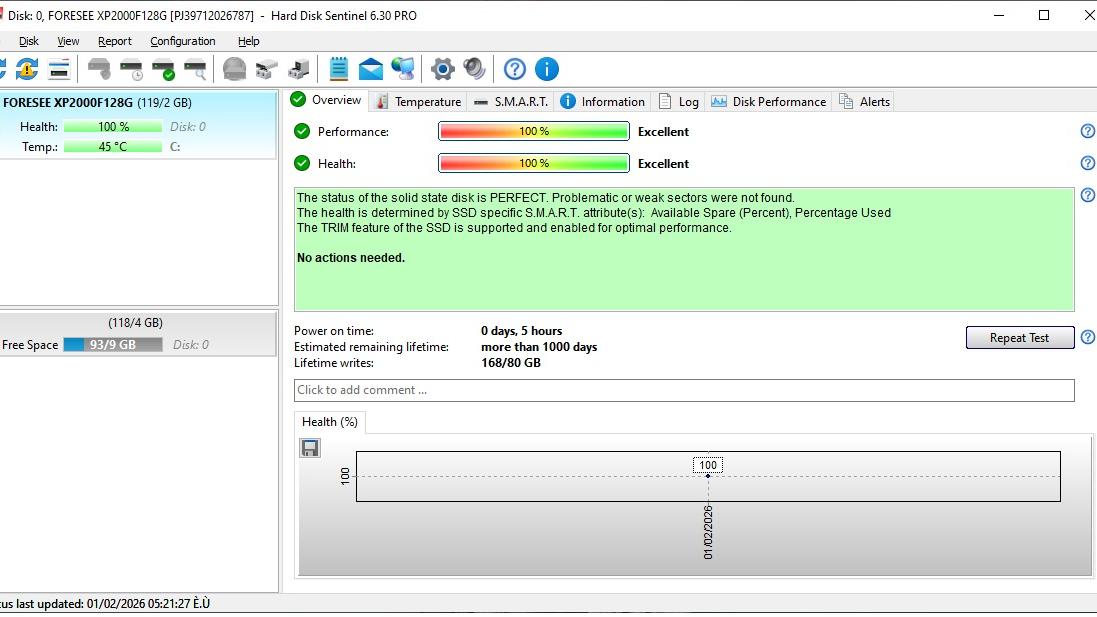
Task: Select FORESEE XP2000F128G disk in the list
Action: (138, 126)
